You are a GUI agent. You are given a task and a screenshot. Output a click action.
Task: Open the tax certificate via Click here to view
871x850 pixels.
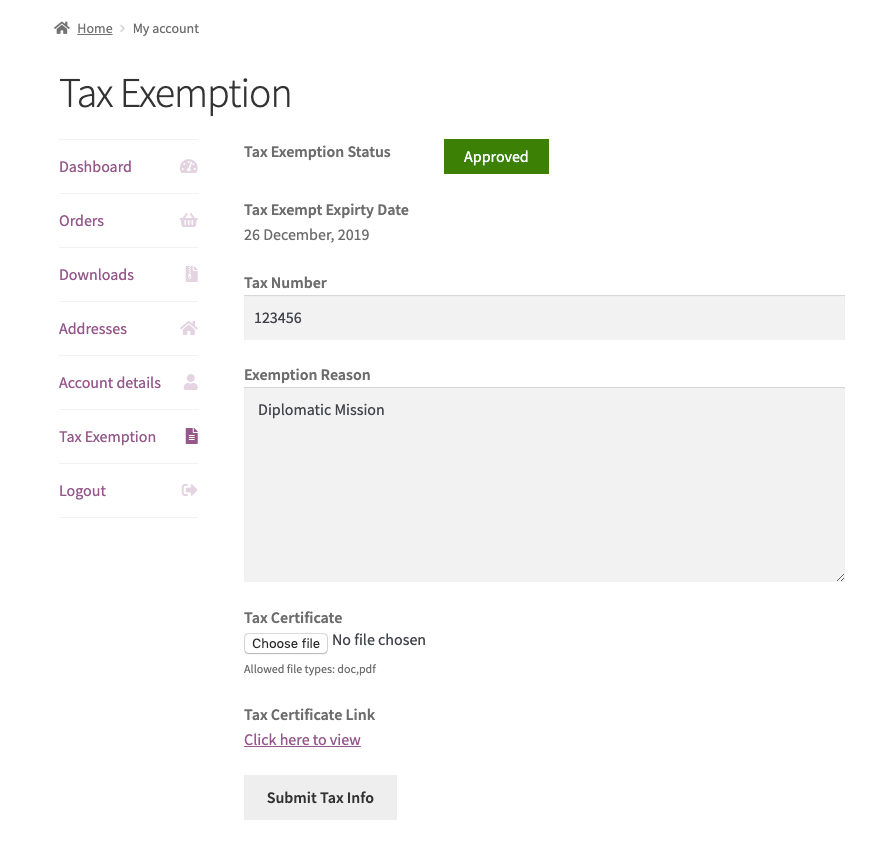302,739
